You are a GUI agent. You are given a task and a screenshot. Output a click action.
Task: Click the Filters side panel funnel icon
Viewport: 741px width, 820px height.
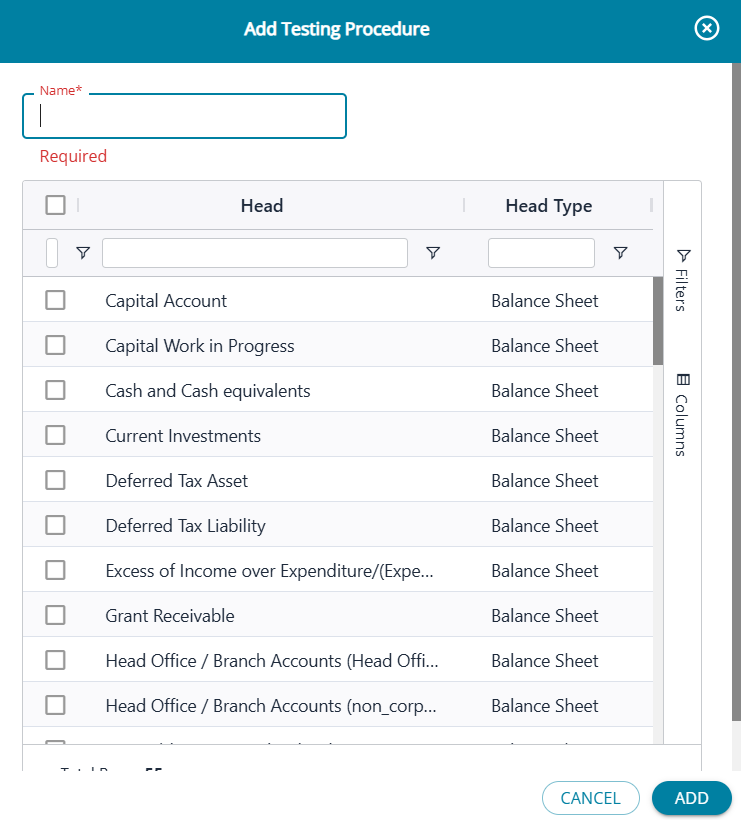pyautogui.click(x=683, y=255)
